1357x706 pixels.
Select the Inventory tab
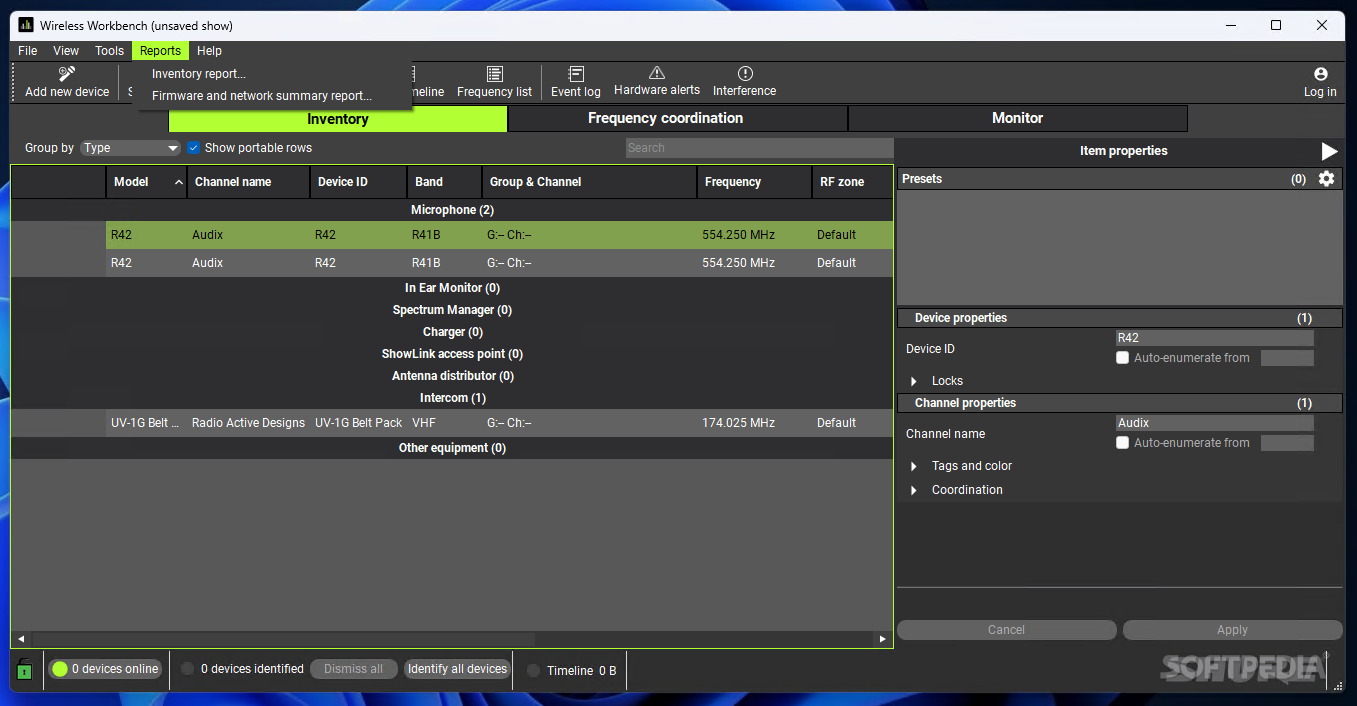[338, 119]
